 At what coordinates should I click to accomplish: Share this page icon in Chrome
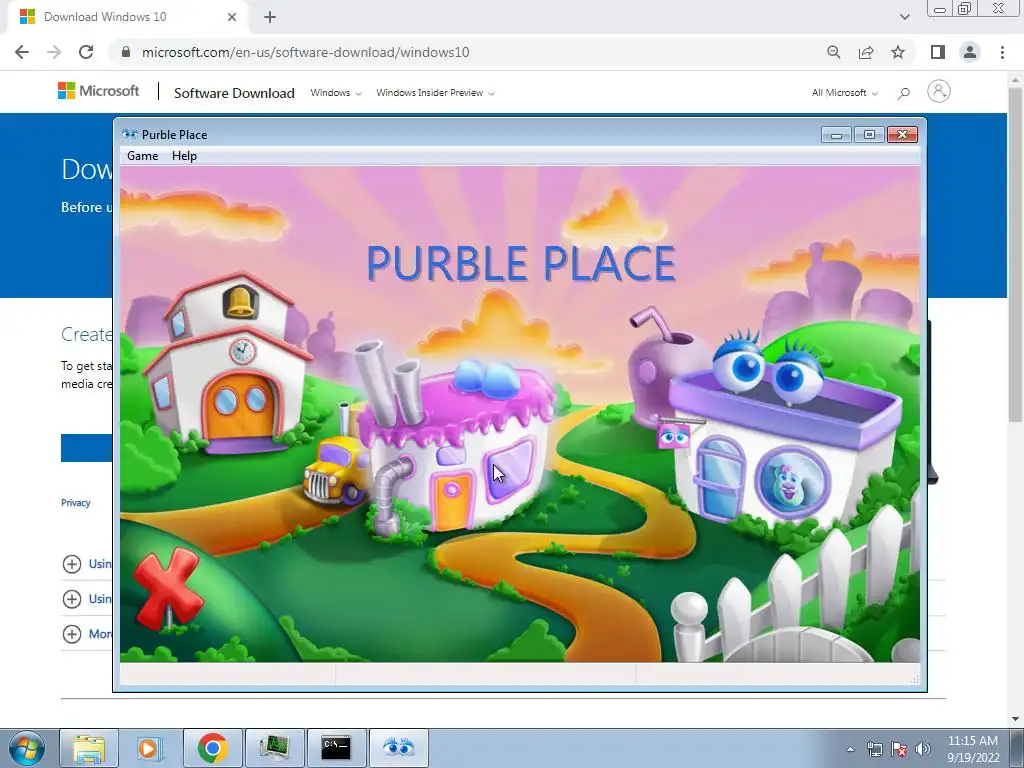(866, 52)
